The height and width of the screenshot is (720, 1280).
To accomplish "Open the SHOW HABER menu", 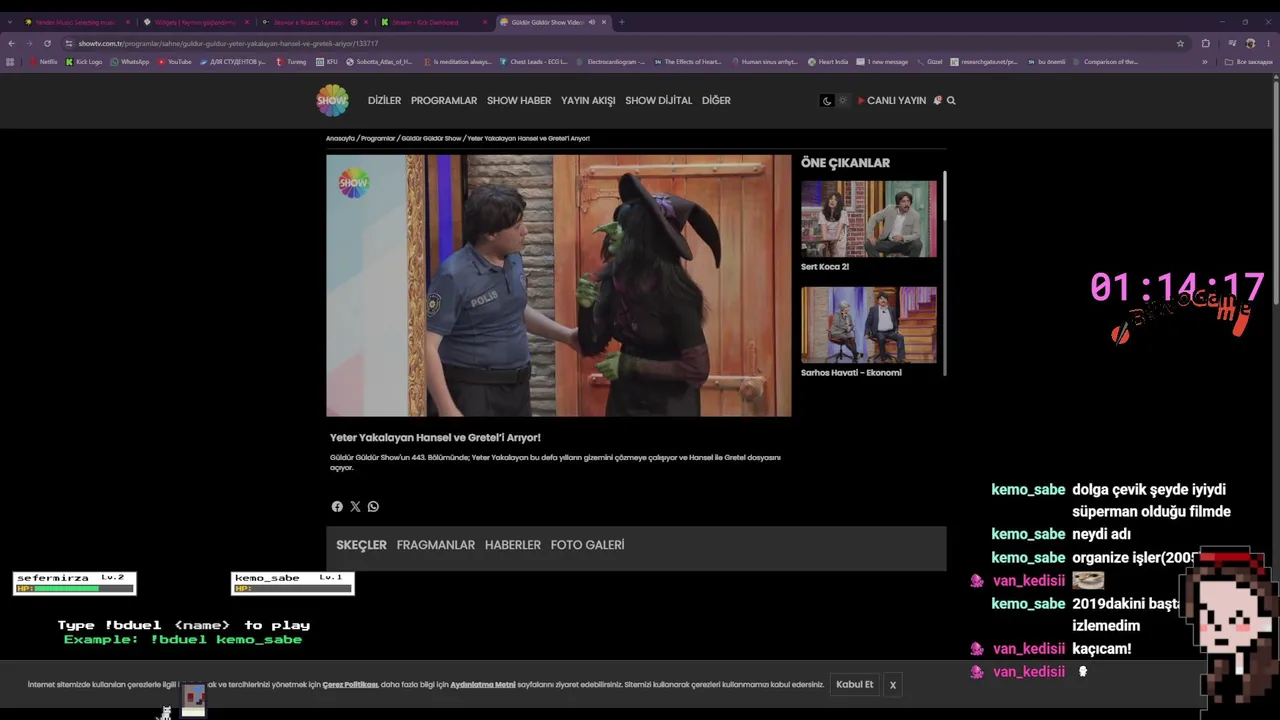I will pyautogui.click(x=519, y=101).
